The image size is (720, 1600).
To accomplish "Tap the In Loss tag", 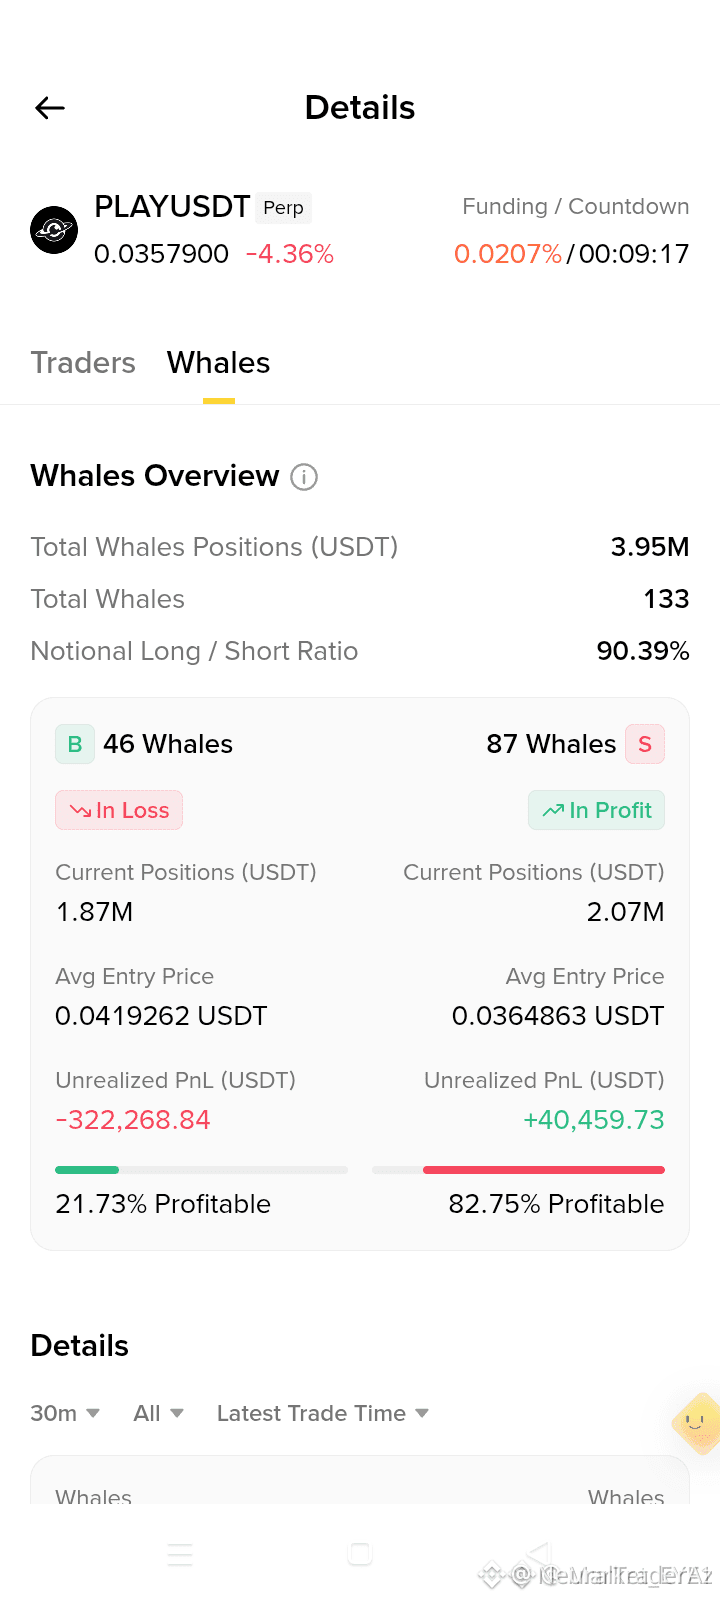I will click(x=119, y=810).
